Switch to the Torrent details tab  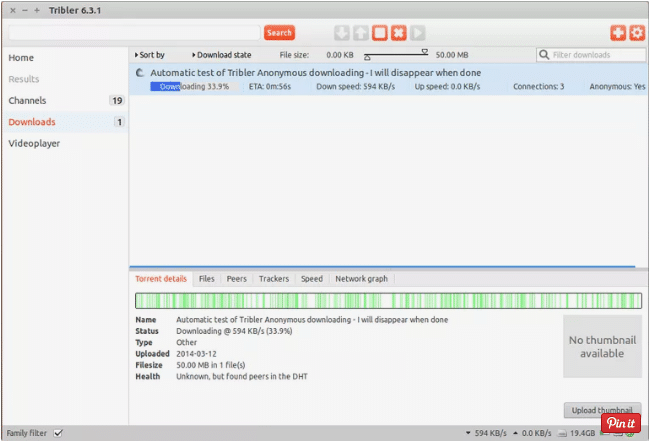tap(161, 279)
